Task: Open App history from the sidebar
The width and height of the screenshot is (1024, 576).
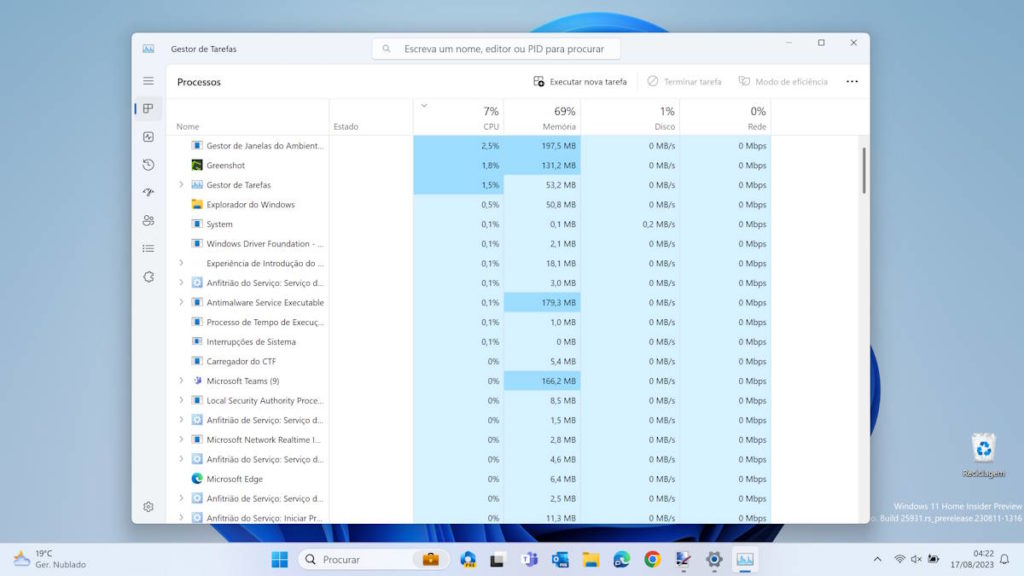Action: point(148,165)
